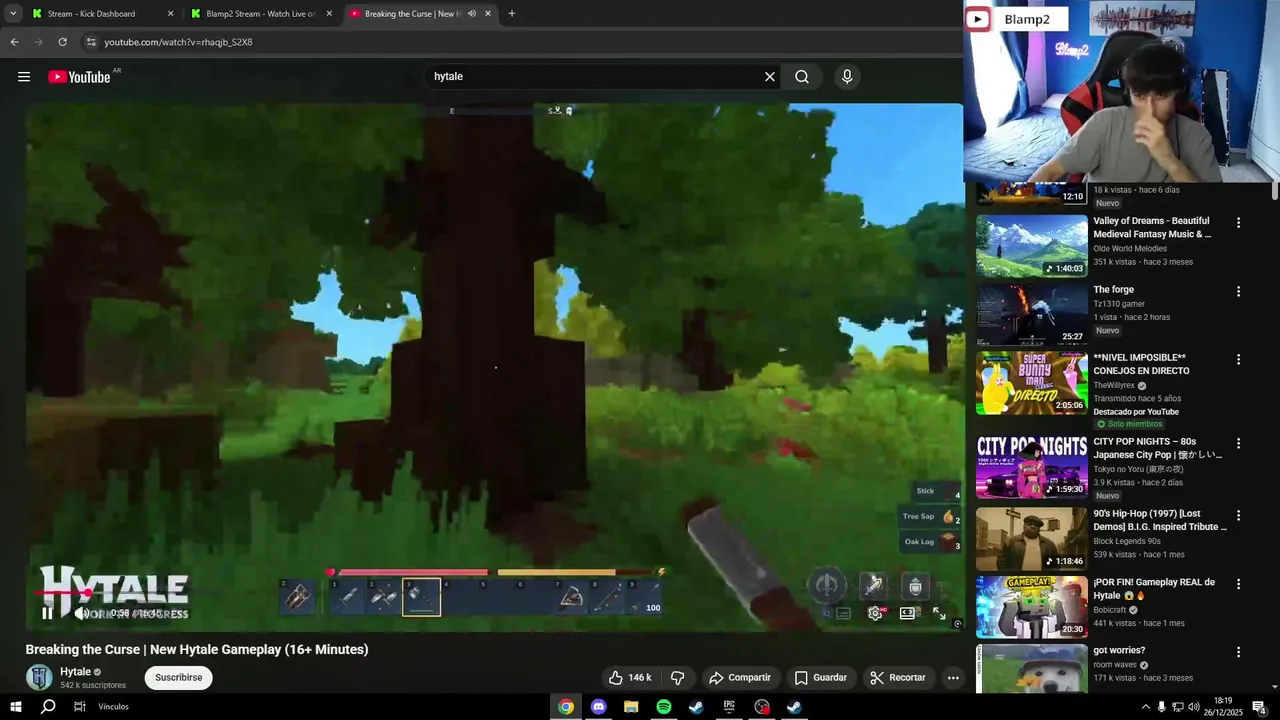1280x720 pixels.
Task: Mute the video player volume
Action: [x=82, y=613]
